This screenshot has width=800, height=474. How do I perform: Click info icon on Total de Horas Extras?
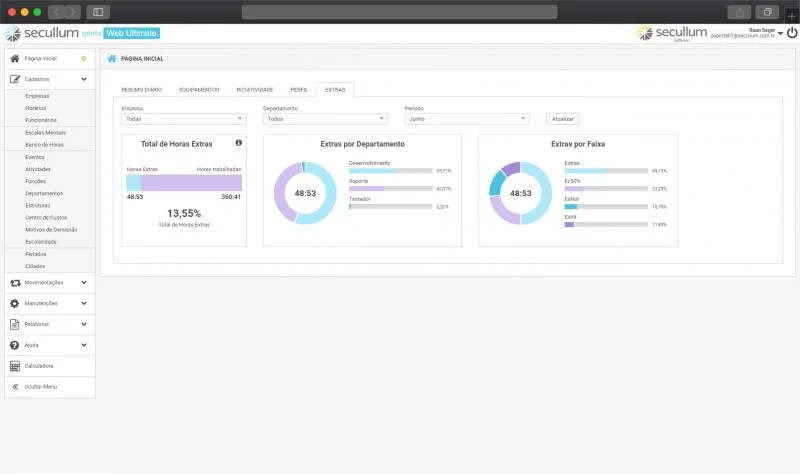(x=238, y=143)
